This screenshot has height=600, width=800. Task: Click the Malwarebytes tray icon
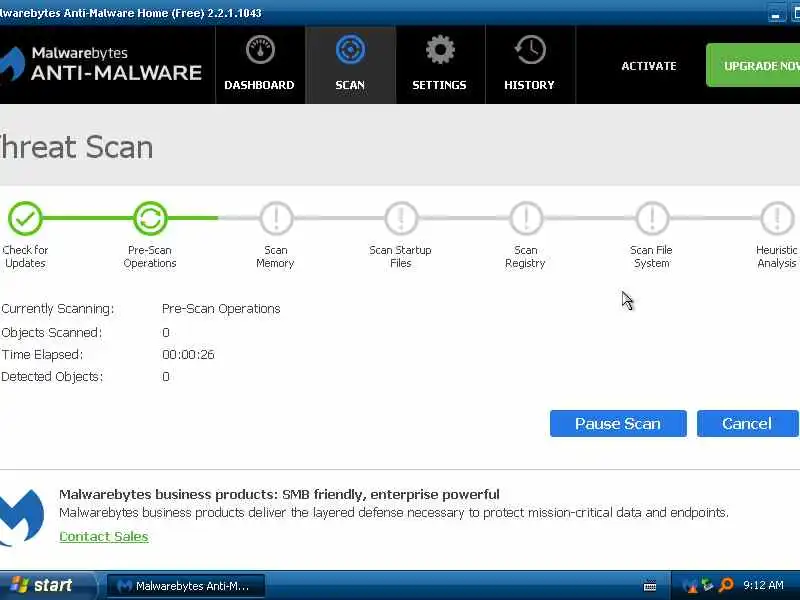689,585
